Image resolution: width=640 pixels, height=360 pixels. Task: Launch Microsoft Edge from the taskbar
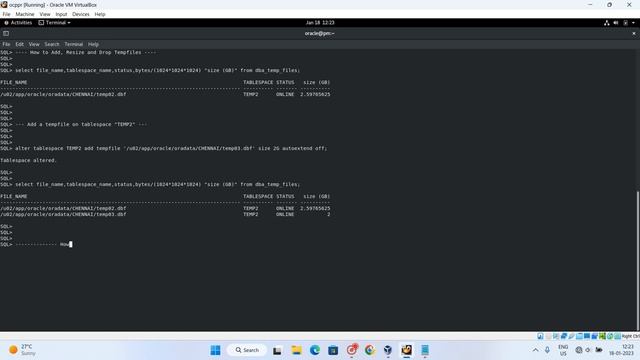point(315,350)
